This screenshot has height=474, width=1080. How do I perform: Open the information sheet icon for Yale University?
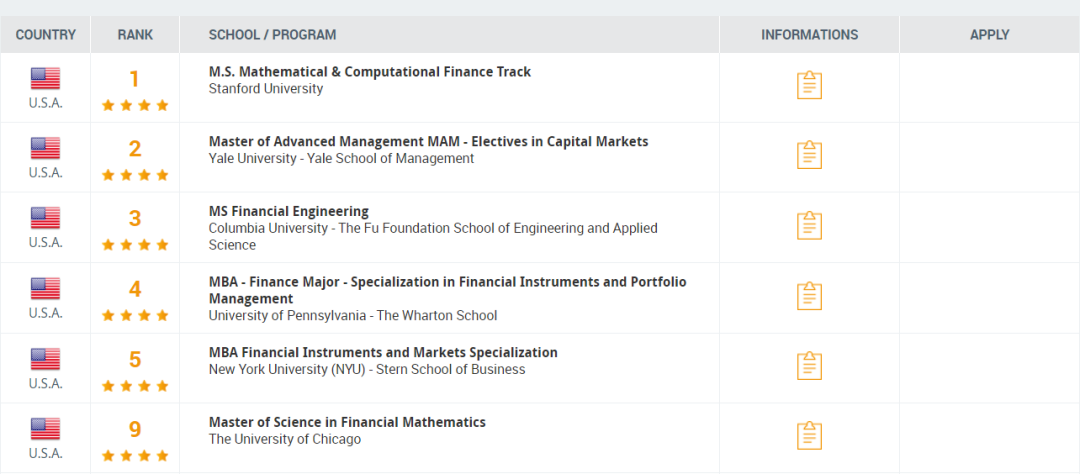tap(809, 154)
